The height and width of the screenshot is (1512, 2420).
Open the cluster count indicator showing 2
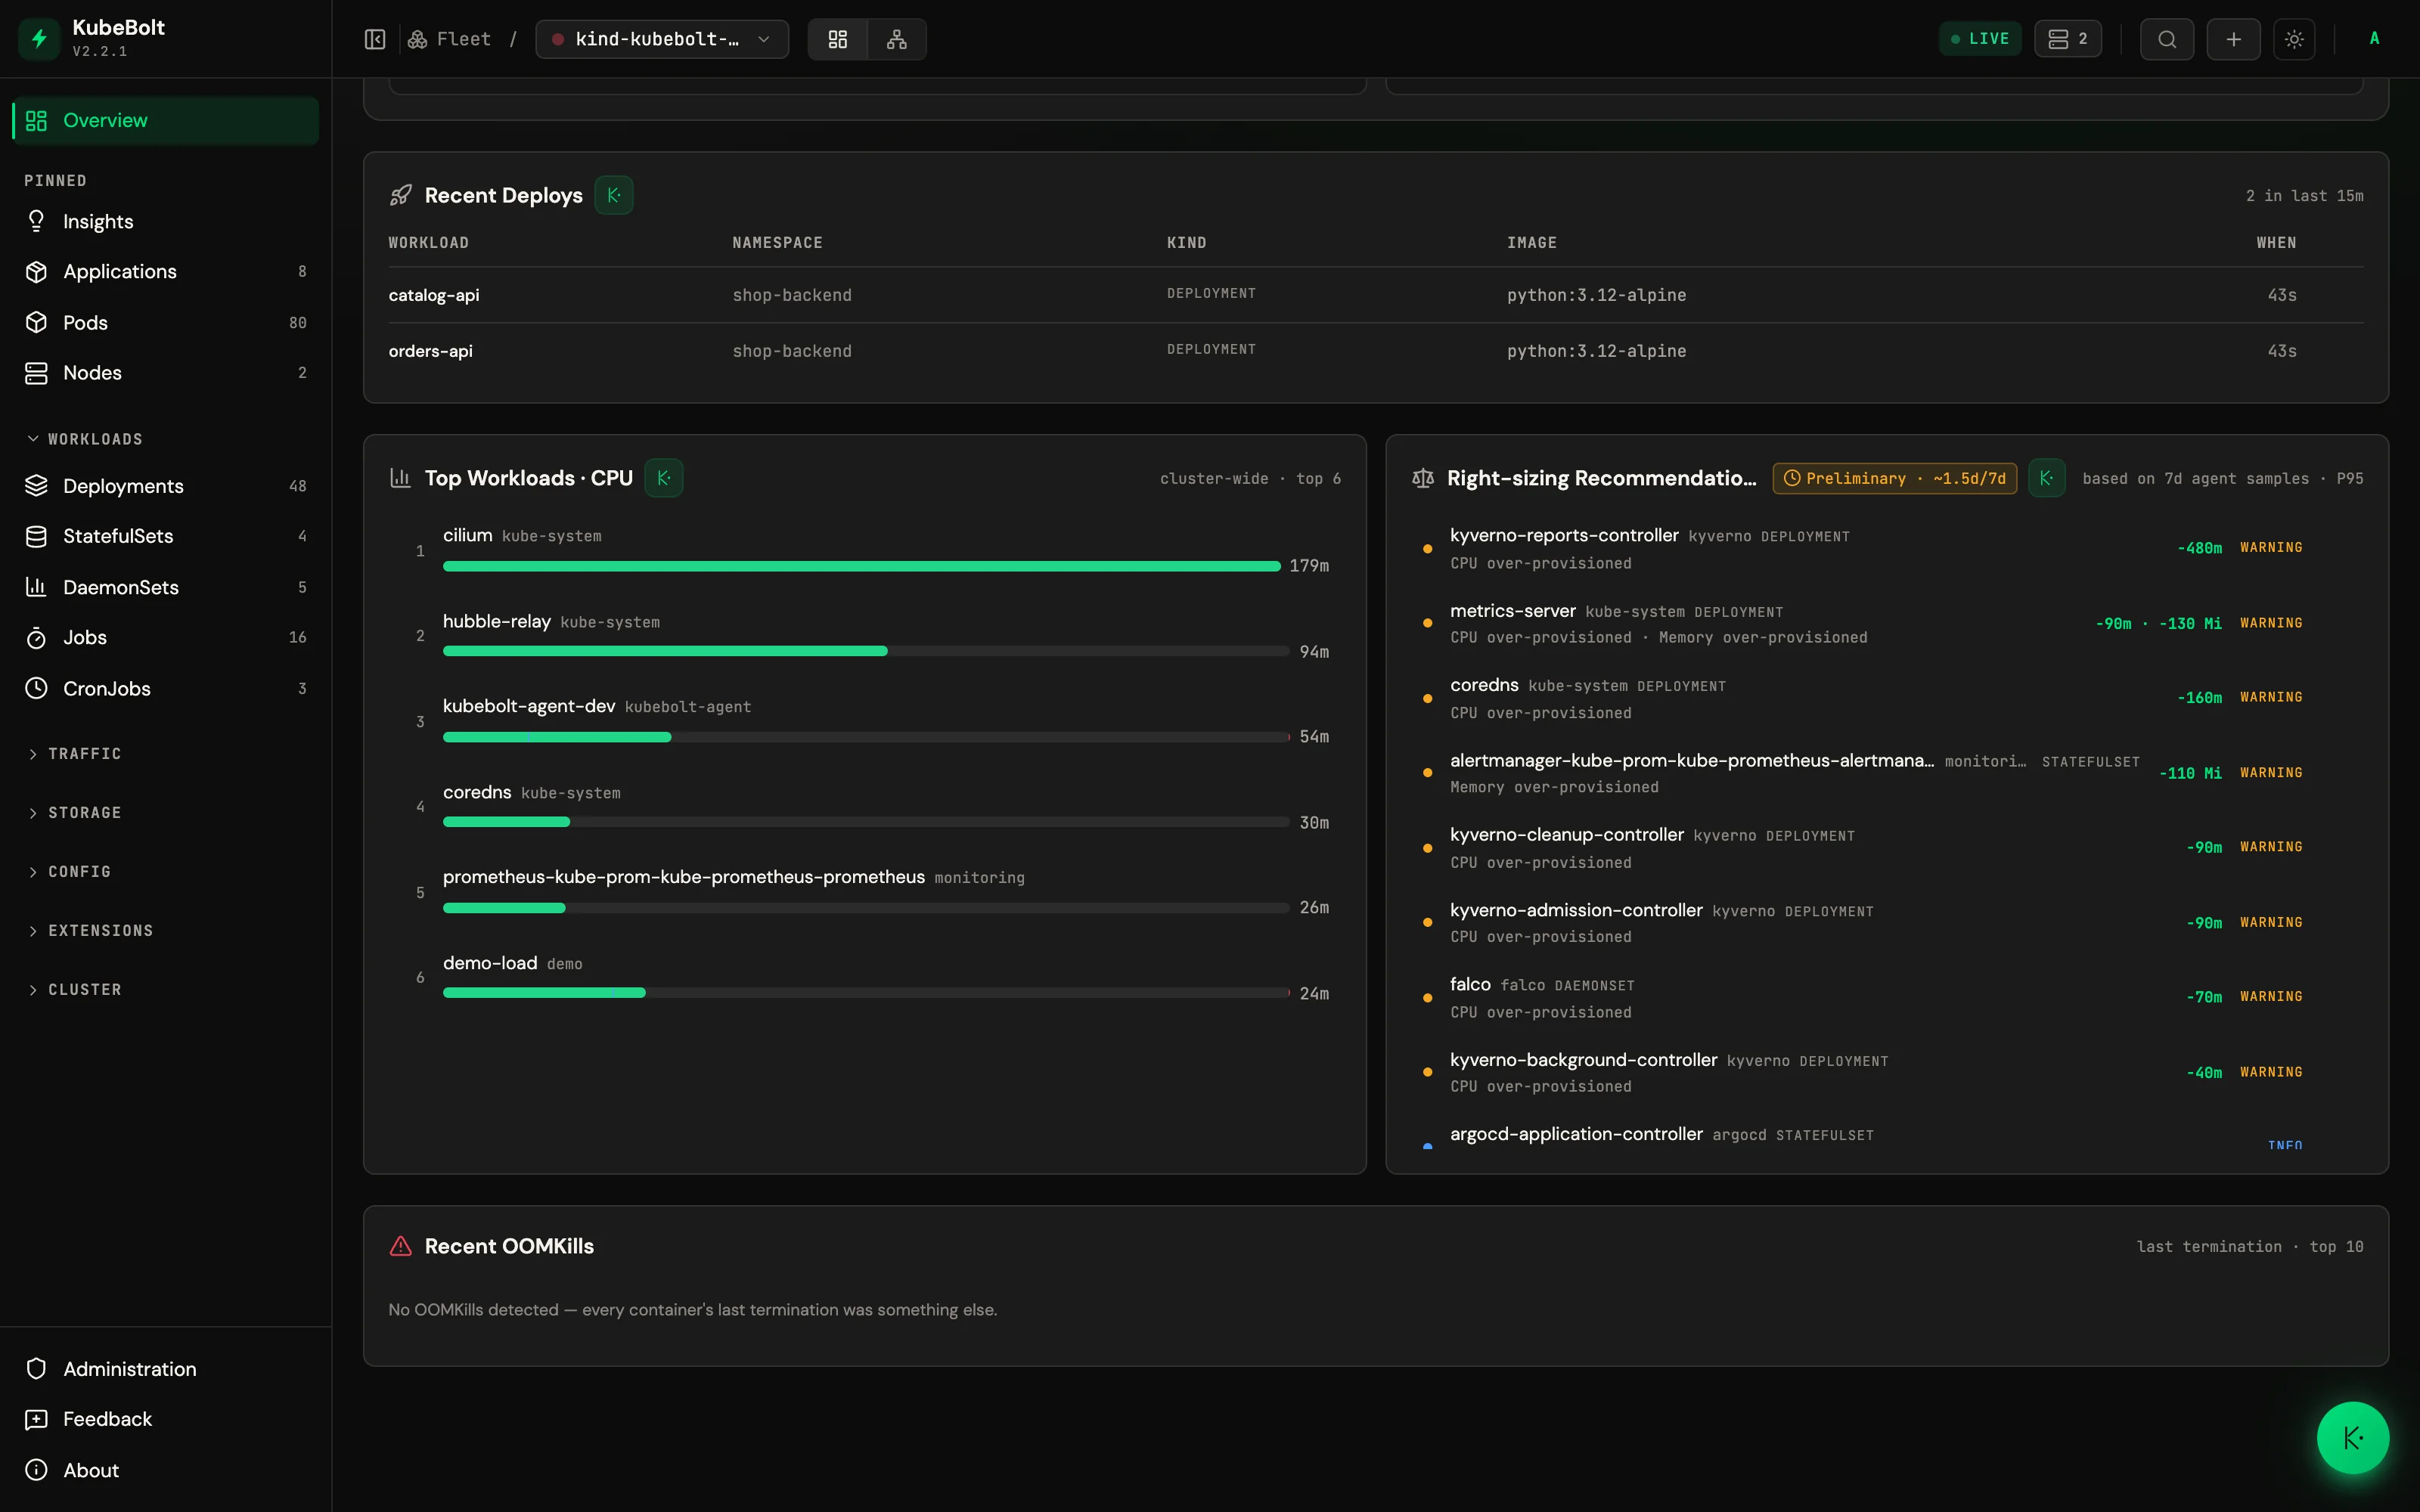(x=2067, y=39)
